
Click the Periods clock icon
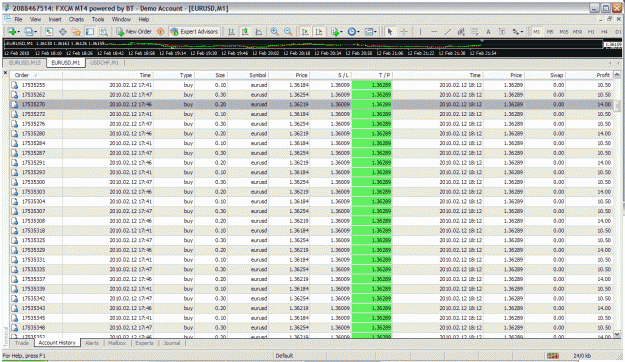(x=351, y=31)
